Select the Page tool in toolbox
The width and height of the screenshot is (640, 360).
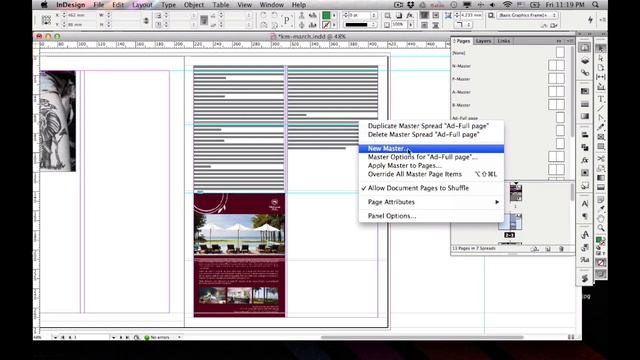pos(600,67)
